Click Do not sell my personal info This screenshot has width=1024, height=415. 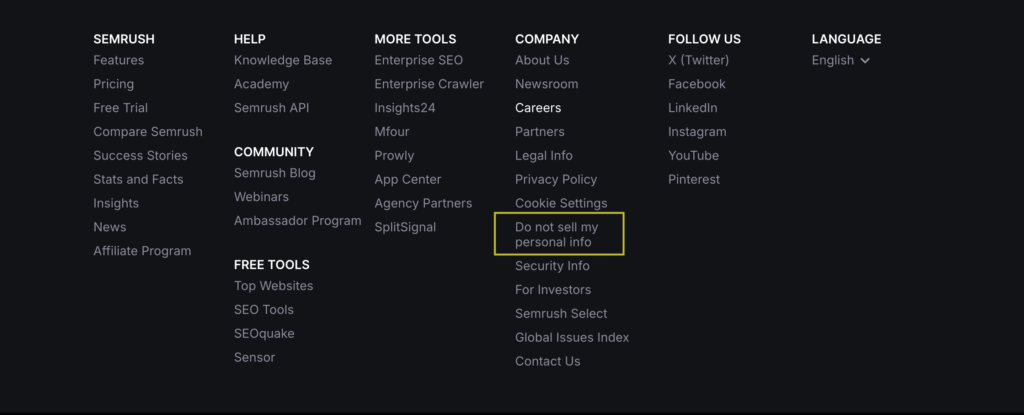556,235
